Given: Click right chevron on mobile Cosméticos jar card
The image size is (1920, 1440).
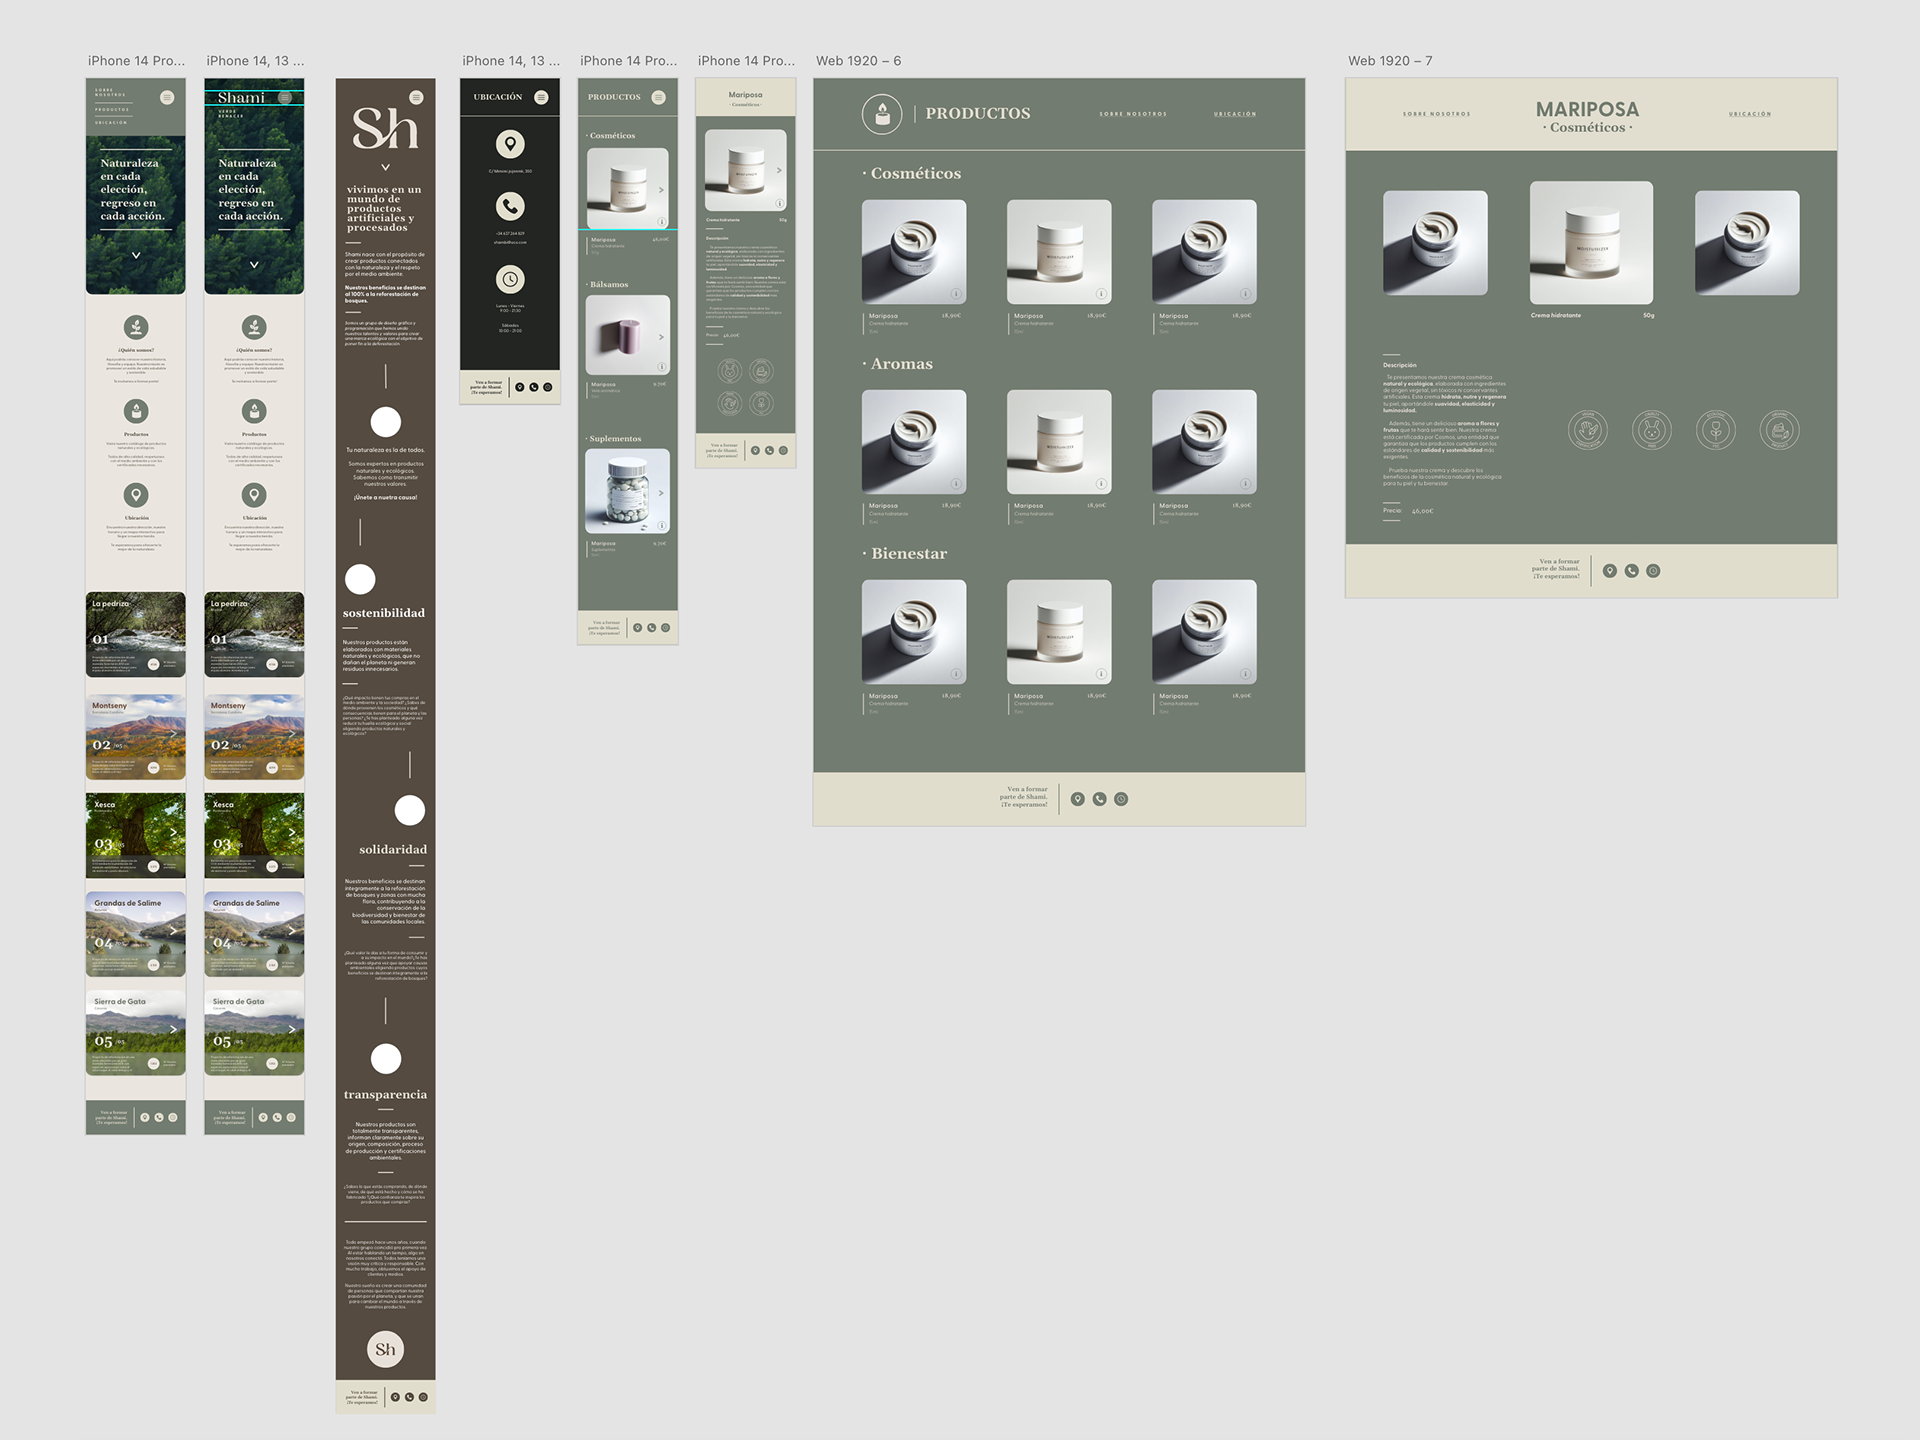Looking at the screenshot, I should tap(661, 190).
